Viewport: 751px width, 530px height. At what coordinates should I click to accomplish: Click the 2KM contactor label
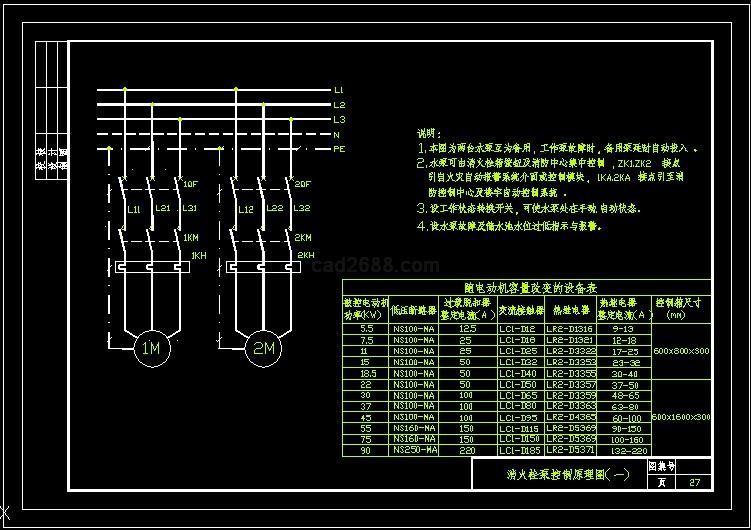point(303,238)
